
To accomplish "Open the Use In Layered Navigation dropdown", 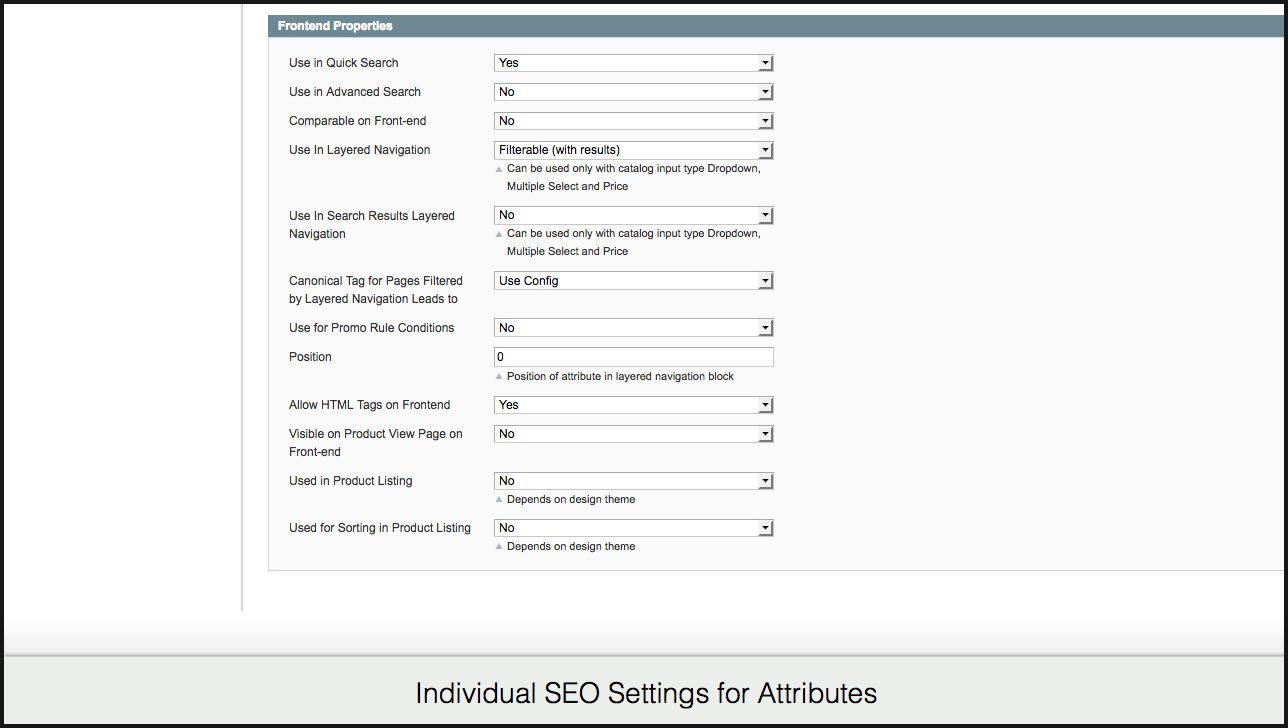I will coord(633,150).
